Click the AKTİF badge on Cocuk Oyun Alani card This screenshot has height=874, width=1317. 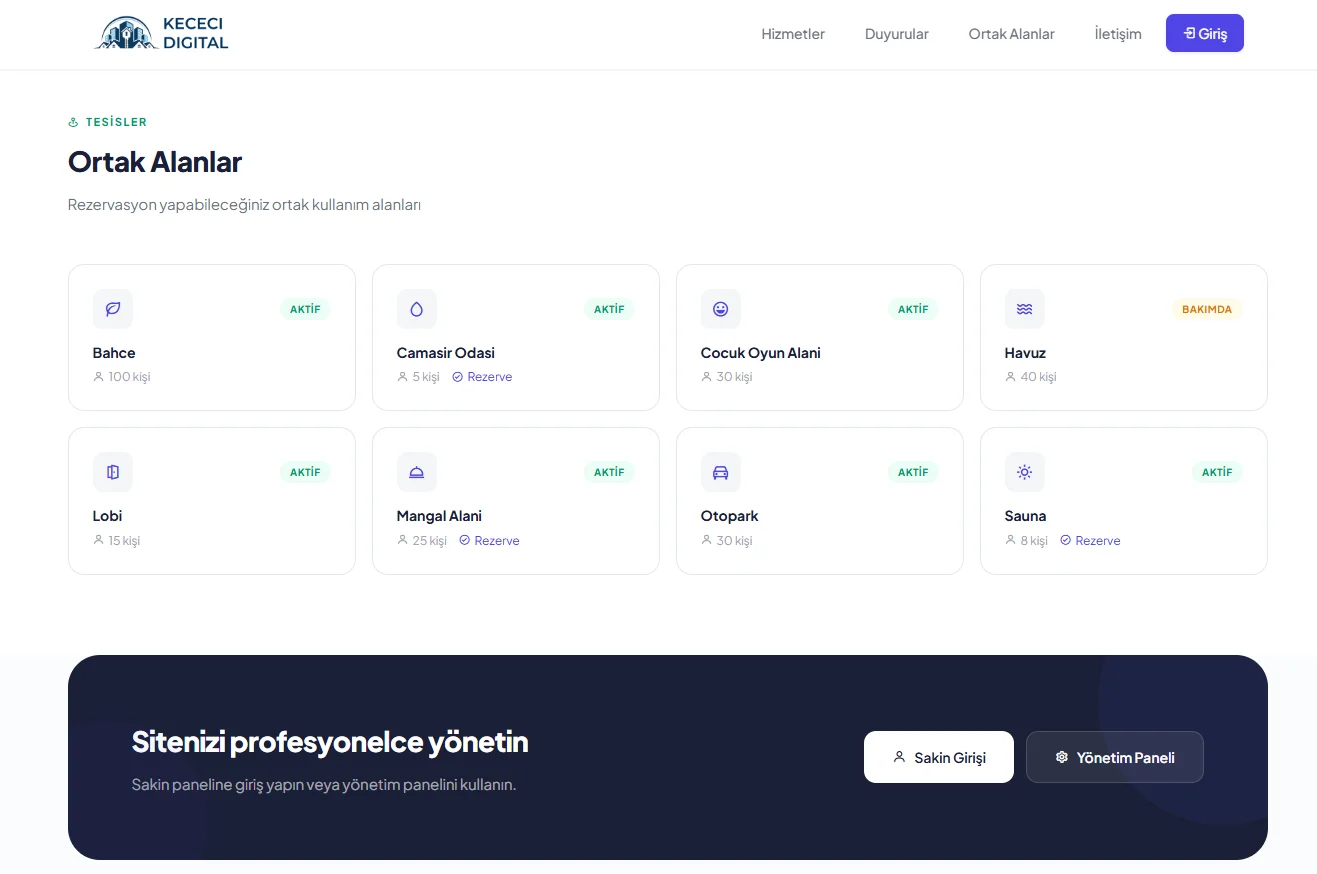tap(913, 309)
